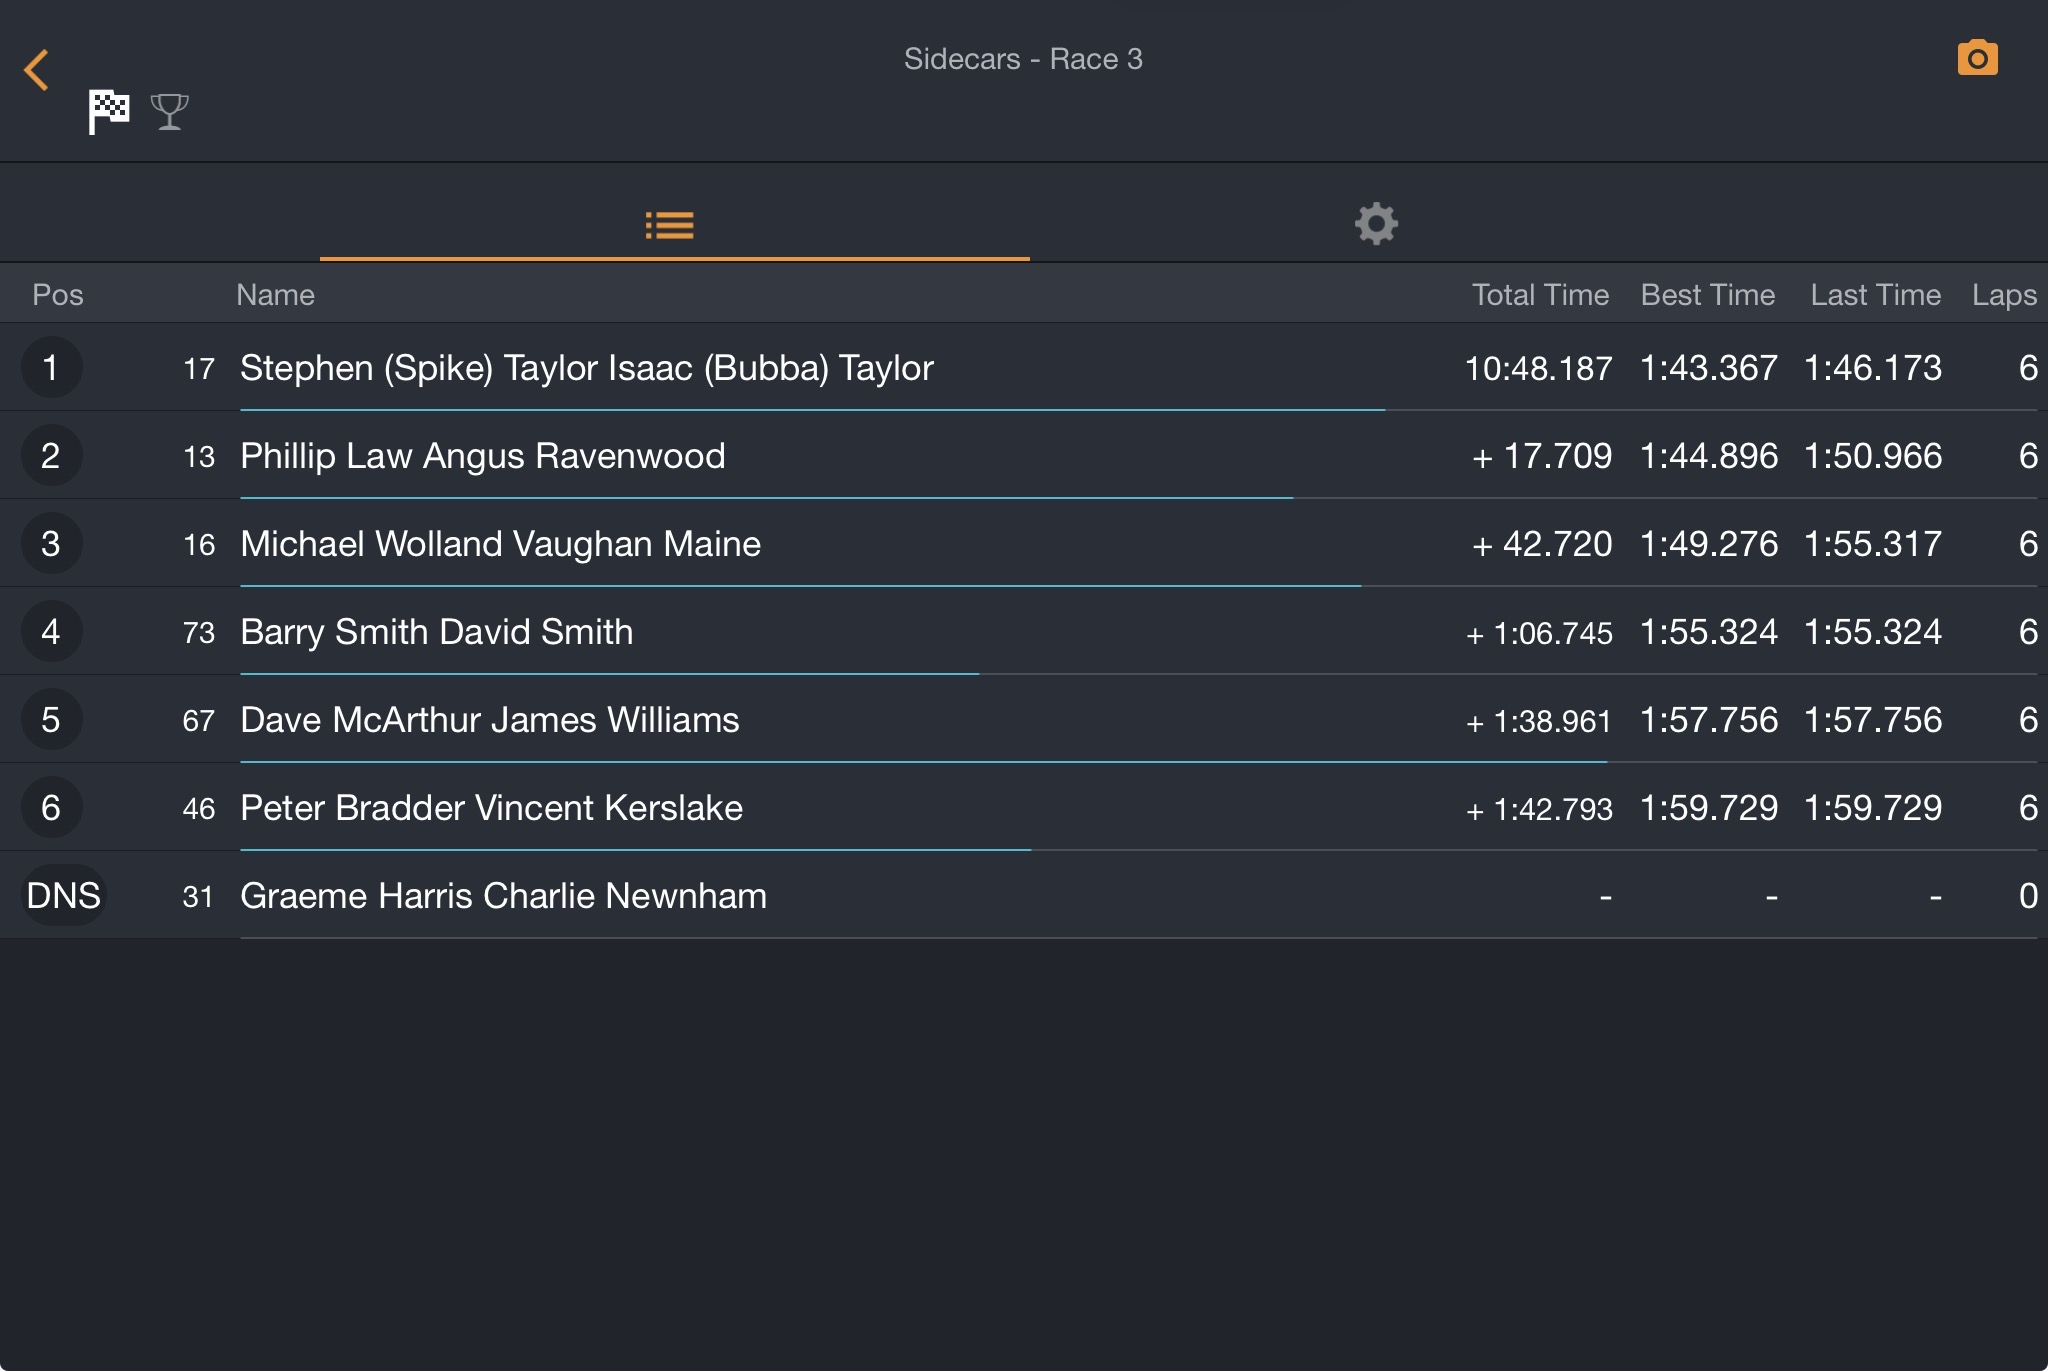Click the Laps column header
This screenshot has width=2048, height=1371.
[x=2004, y=295]
